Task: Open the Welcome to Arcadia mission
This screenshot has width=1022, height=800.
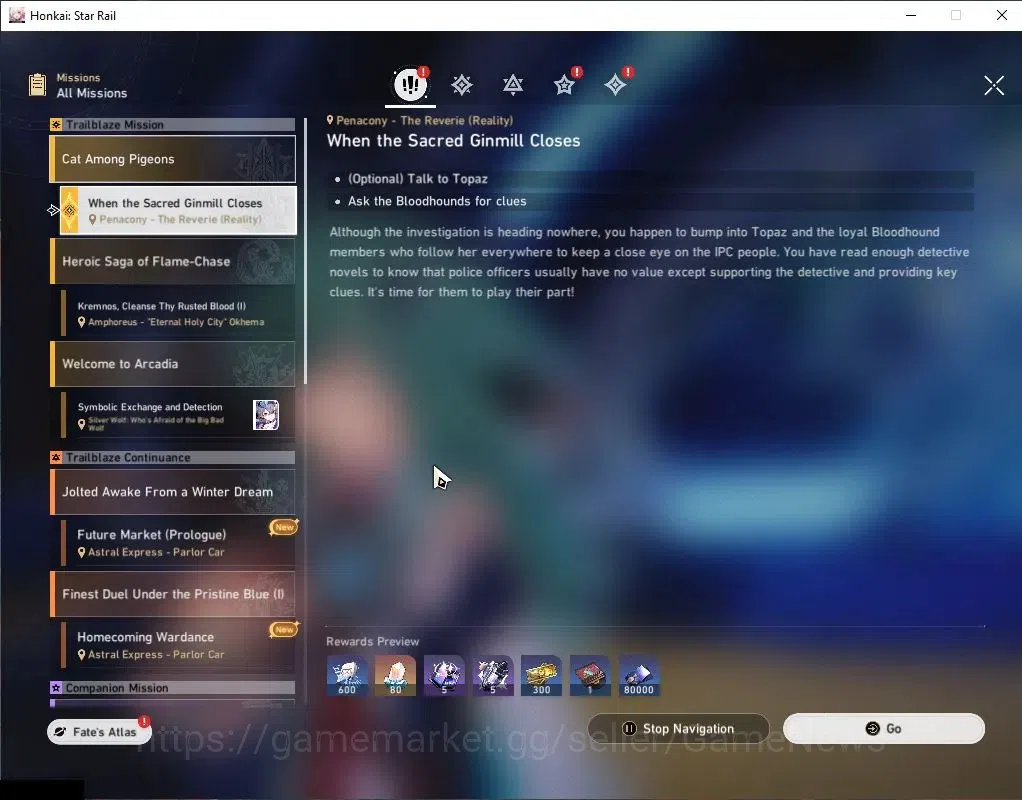Action: [173, 364]
